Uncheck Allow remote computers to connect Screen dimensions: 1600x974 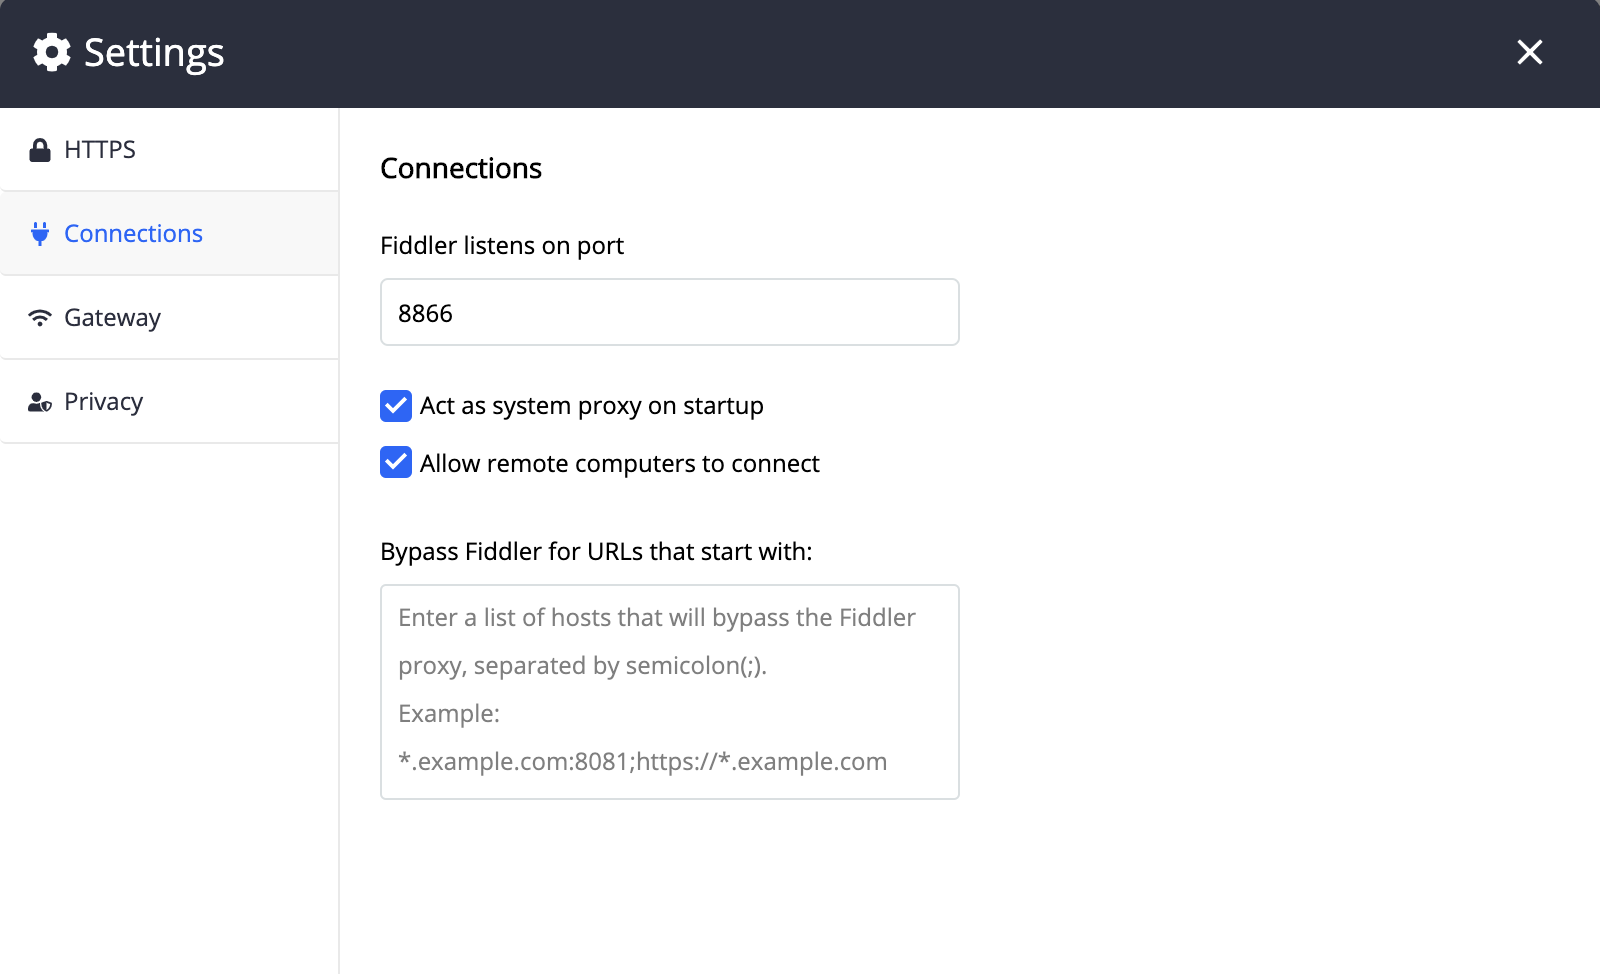(x=395, y=462)
